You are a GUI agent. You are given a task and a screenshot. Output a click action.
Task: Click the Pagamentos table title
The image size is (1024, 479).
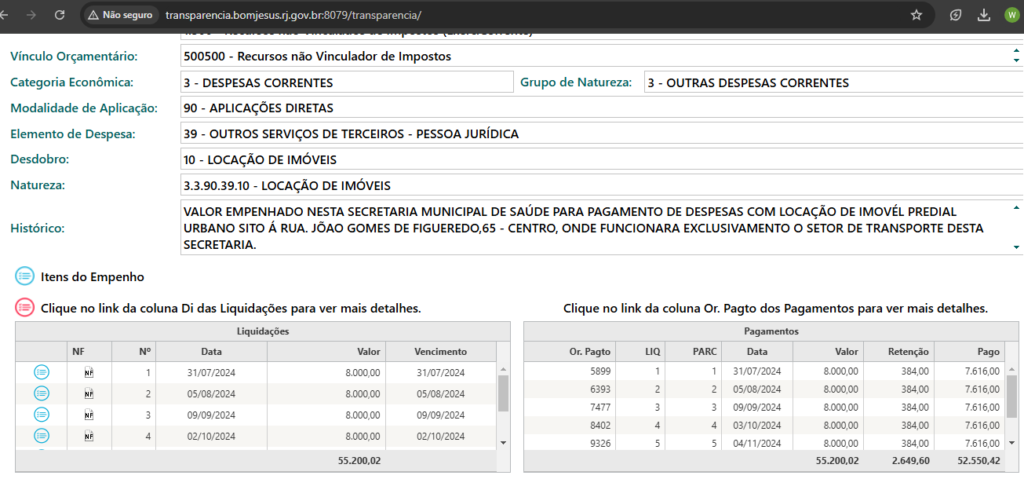pyautogui.click(x=770, y=331)
